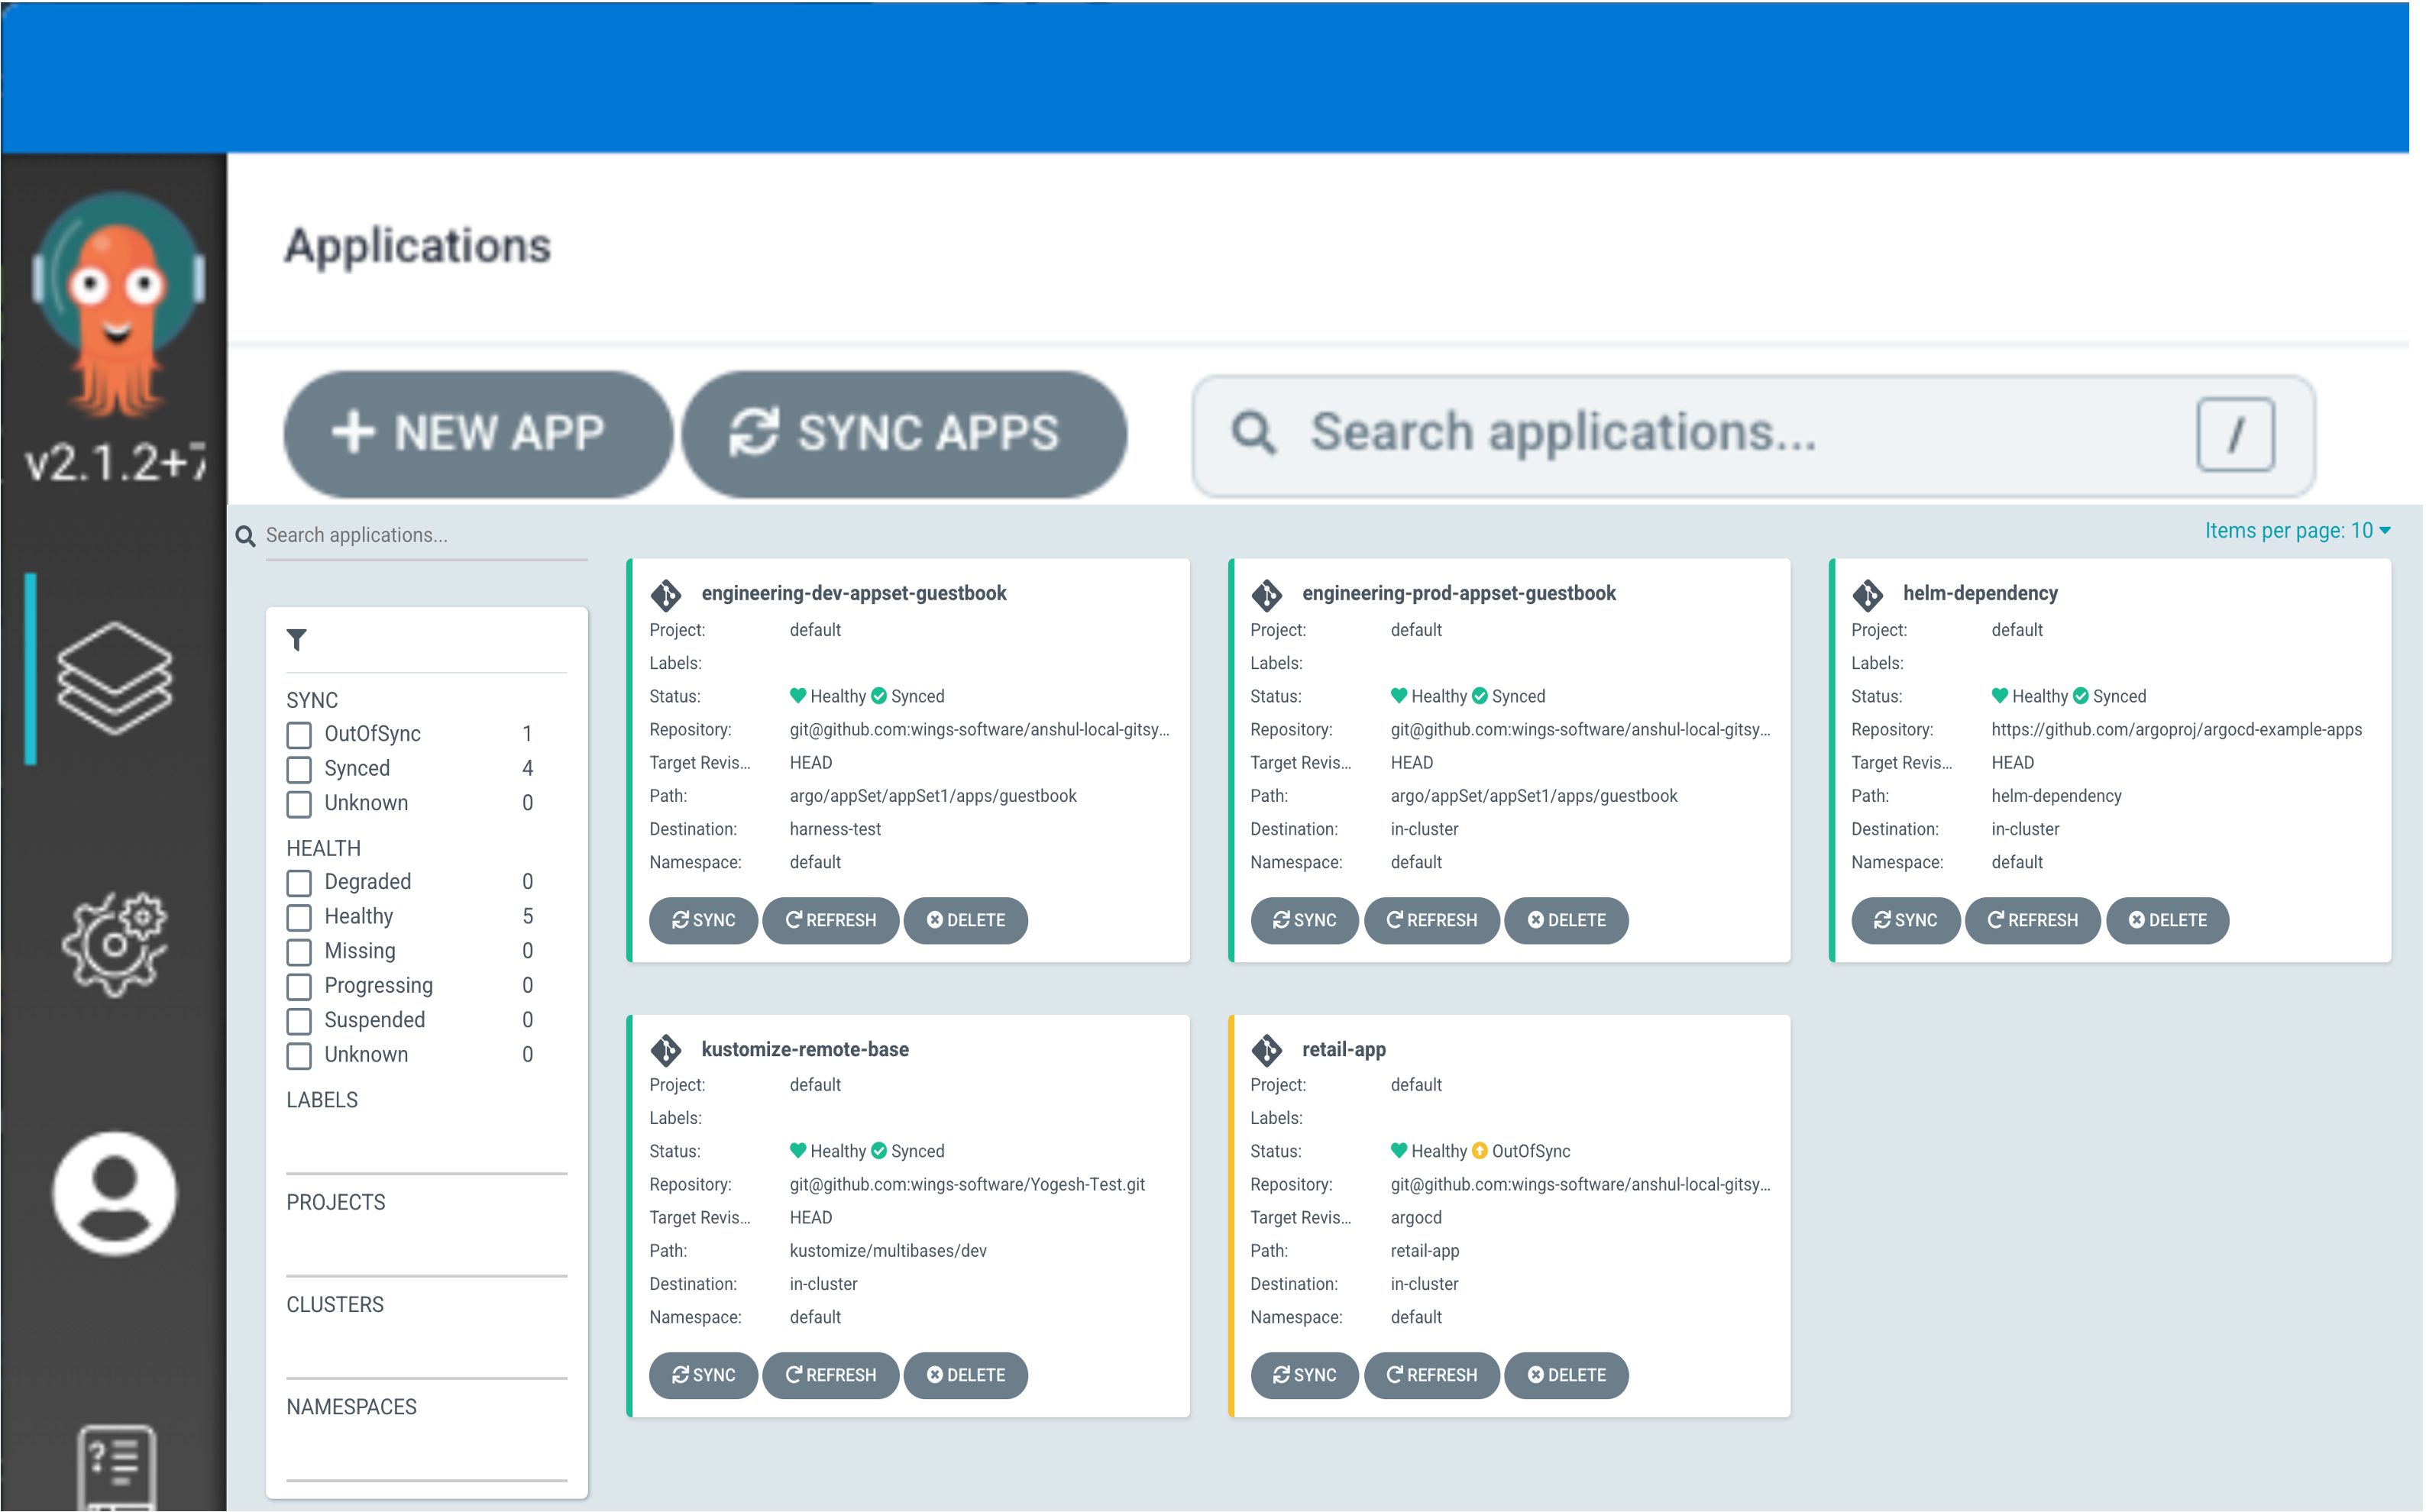Delete the helm-dependency application
The height and width of the screenshot is (1512, 2426).
[x=2167, y=920]
